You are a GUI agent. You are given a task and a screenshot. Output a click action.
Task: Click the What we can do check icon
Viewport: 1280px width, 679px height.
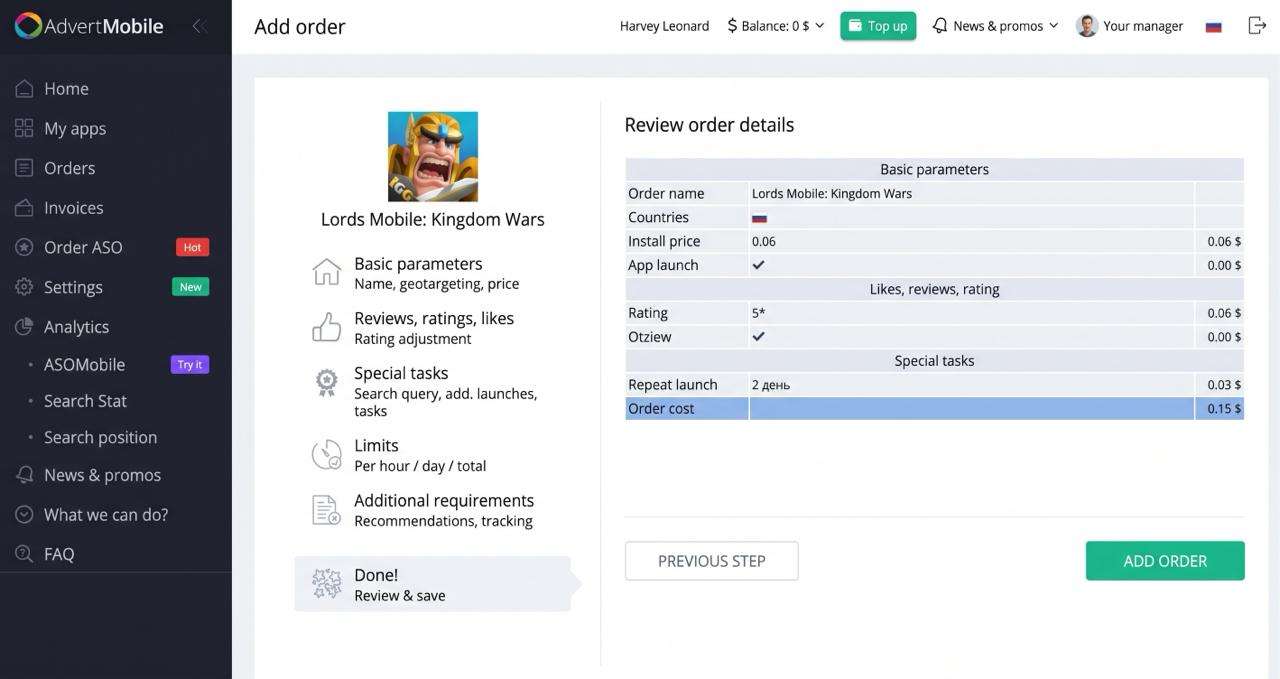[x=24, y=514]
